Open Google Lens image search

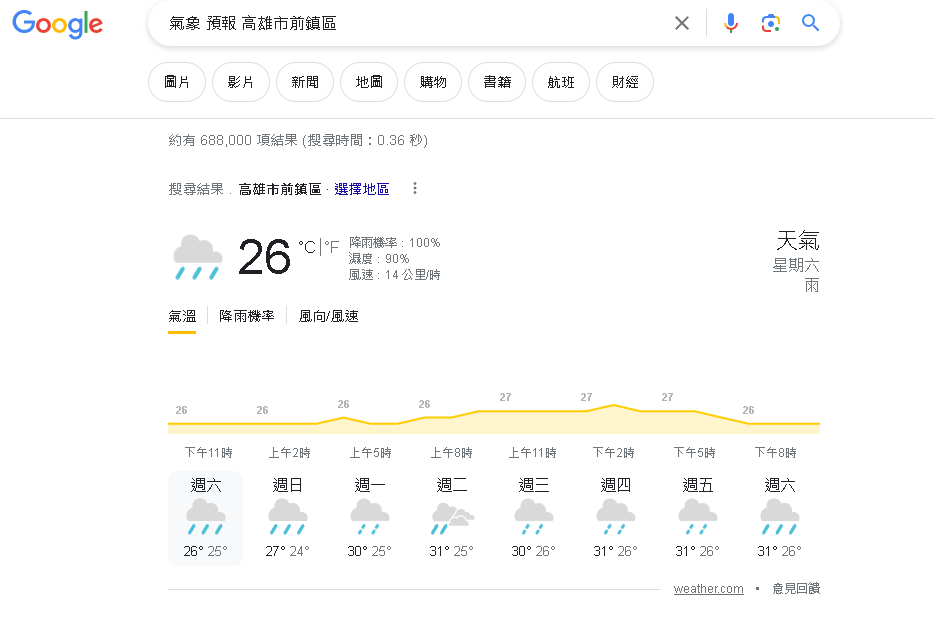click(770, 23)
